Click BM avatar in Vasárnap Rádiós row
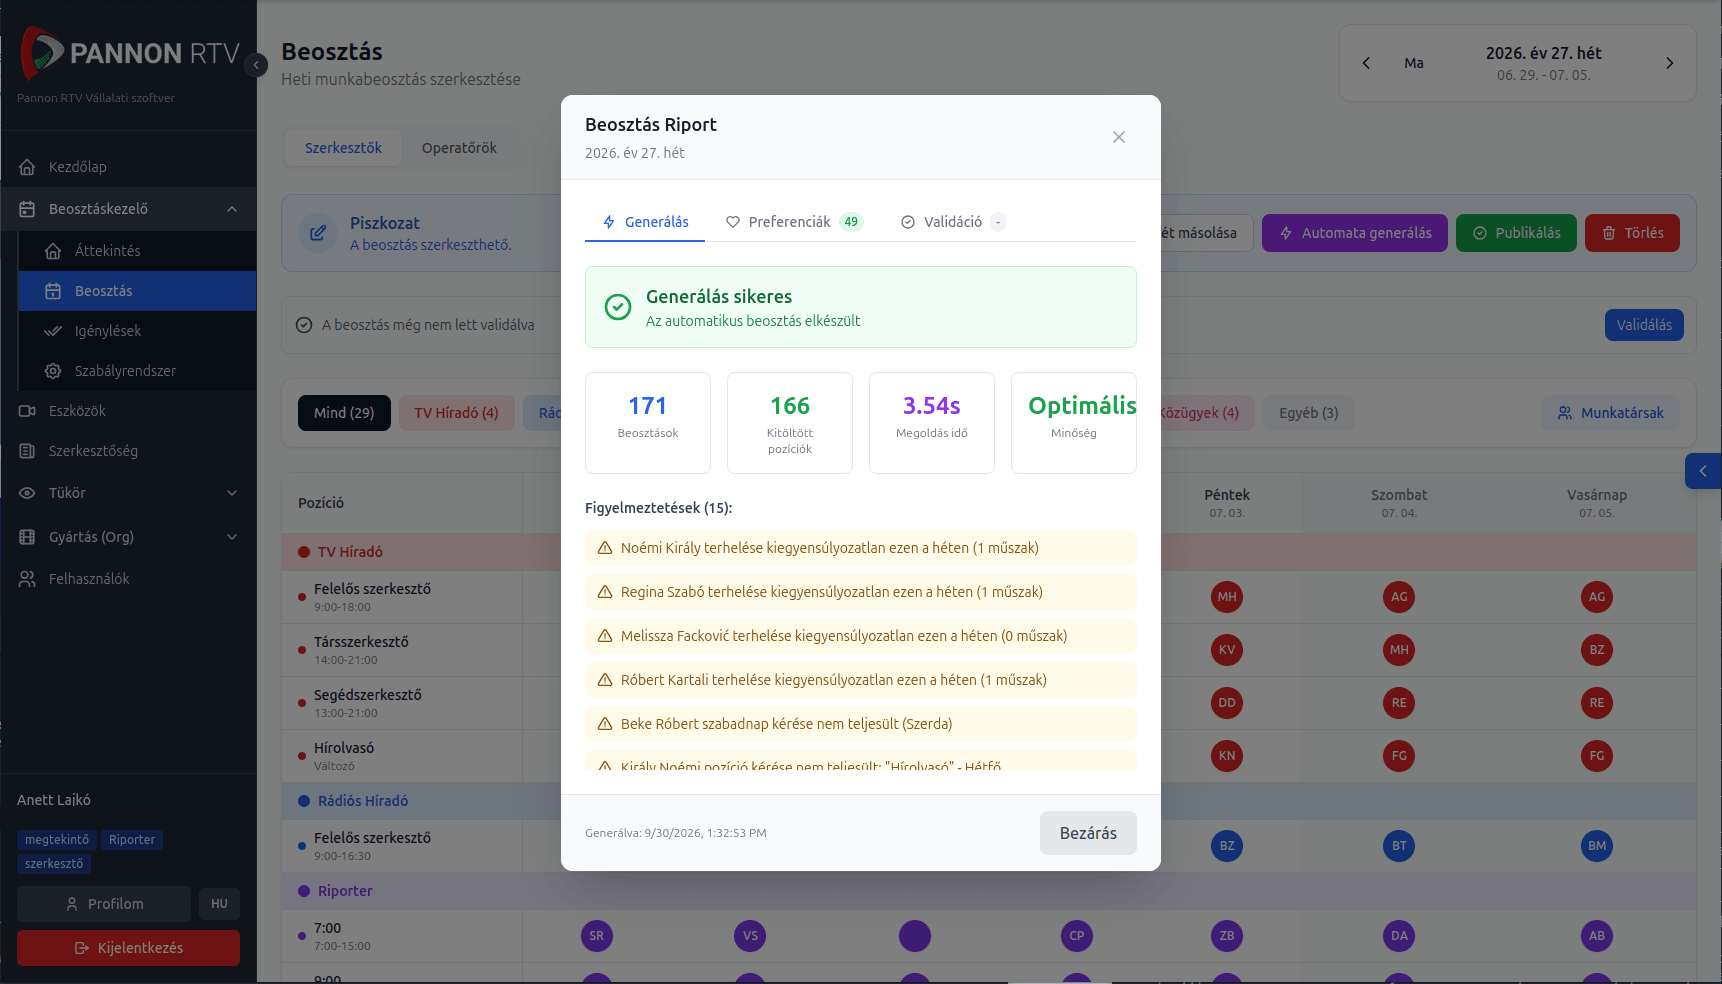 point(1597,846)
